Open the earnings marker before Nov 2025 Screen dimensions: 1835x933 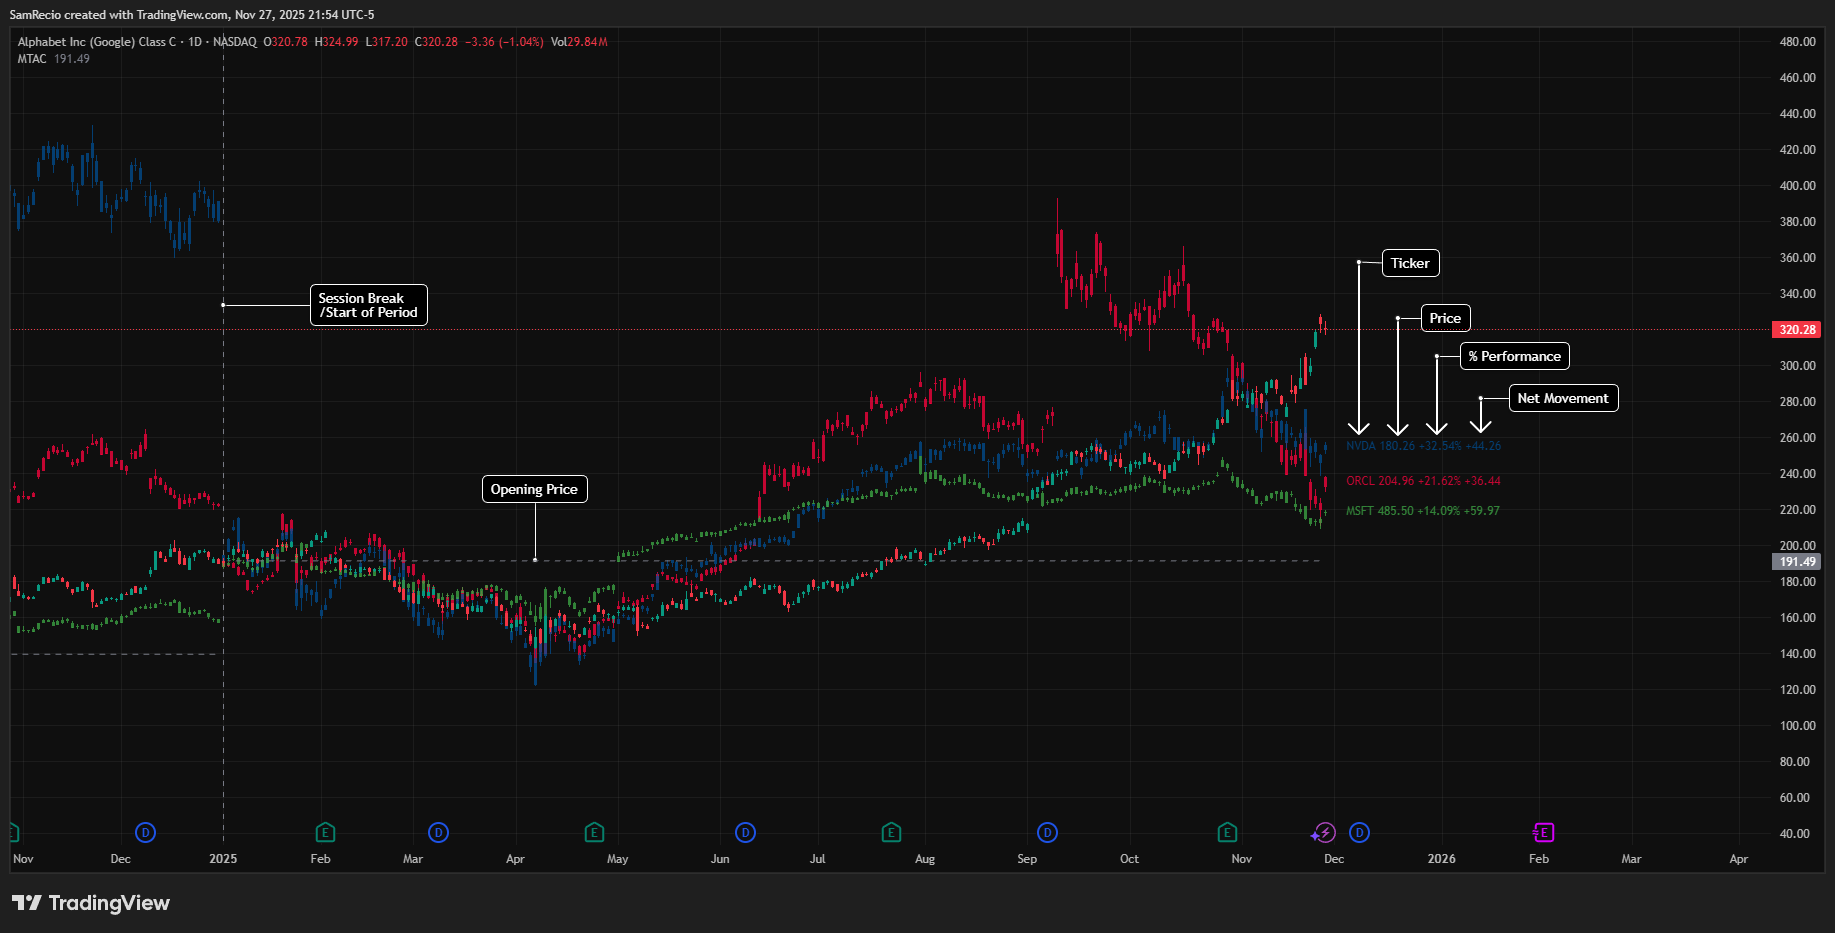click(1227, 832)
